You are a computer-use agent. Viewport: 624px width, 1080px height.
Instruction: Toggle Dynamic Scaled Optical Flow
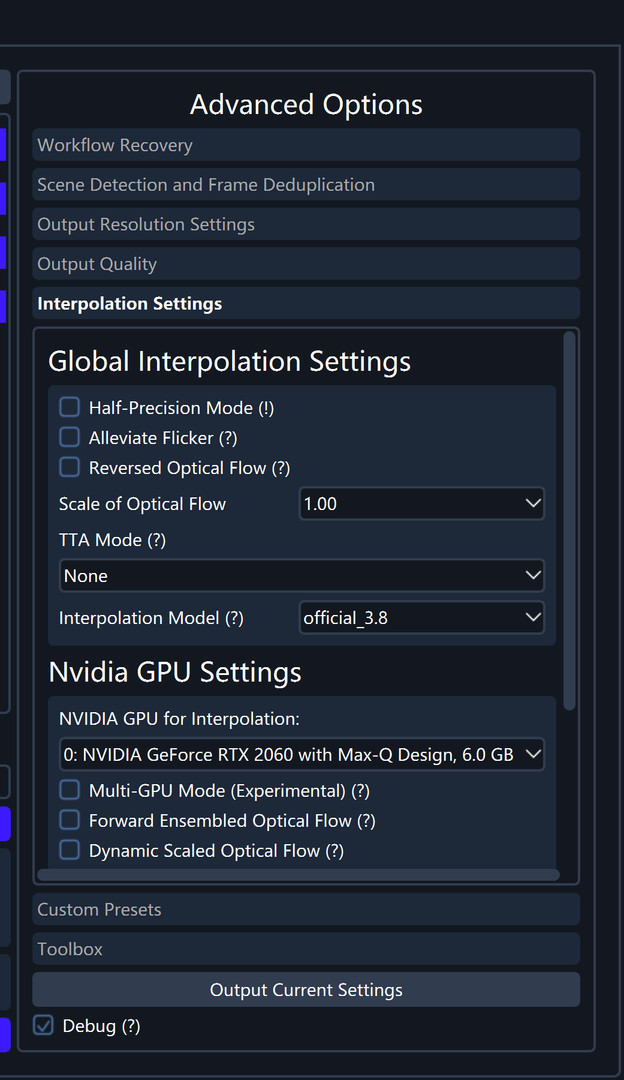coord(69,850)
